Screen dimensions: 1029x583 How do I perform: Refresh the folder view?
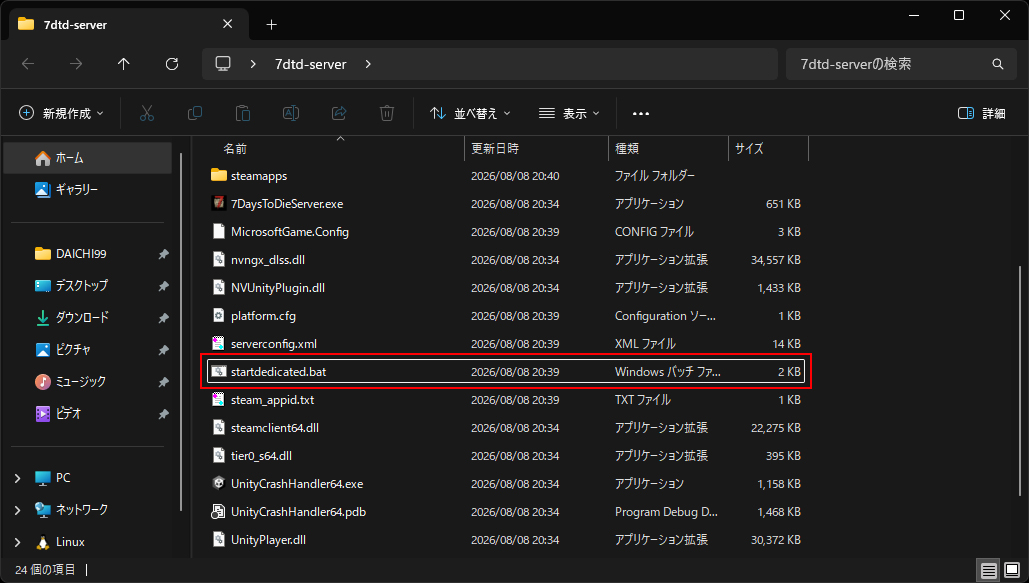pyautogui.click(x=172, y=64)
